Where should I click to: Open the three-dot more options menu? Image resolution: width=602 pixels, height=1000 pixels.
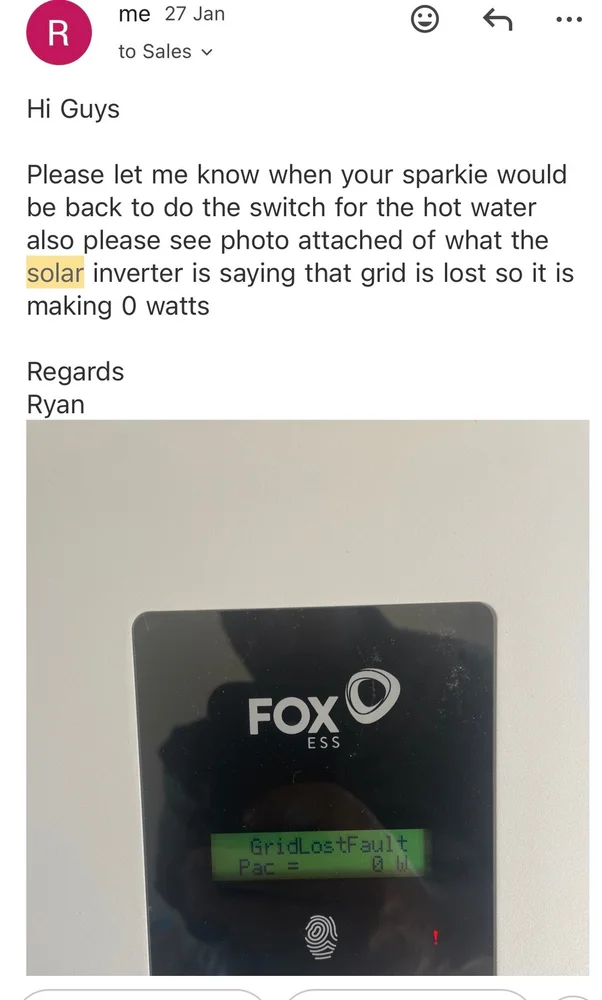[569, 20]
